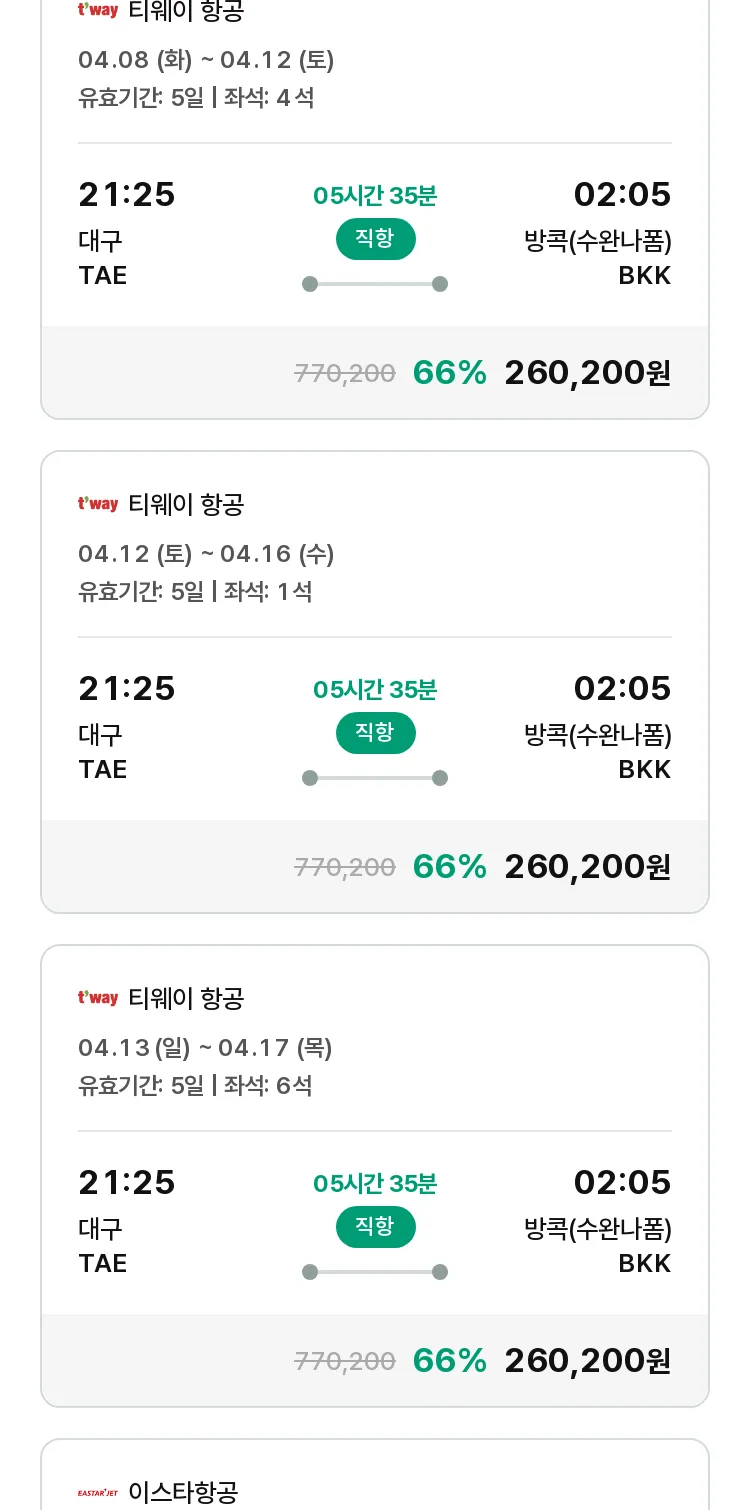
Task: Select the 260,200원 price on the 04.13 flight
Action: [588, 1360]
